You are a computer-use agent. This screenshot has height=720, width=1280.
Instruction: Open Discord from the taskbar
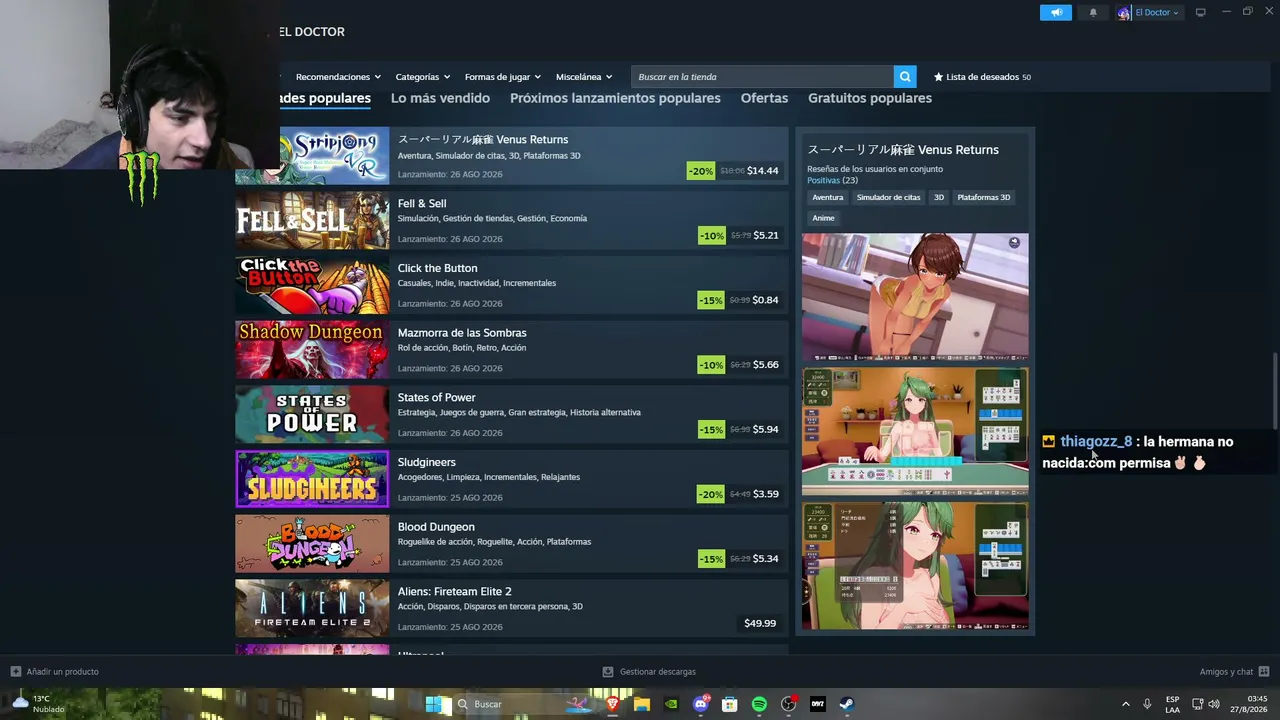click(x=701, y=704)
